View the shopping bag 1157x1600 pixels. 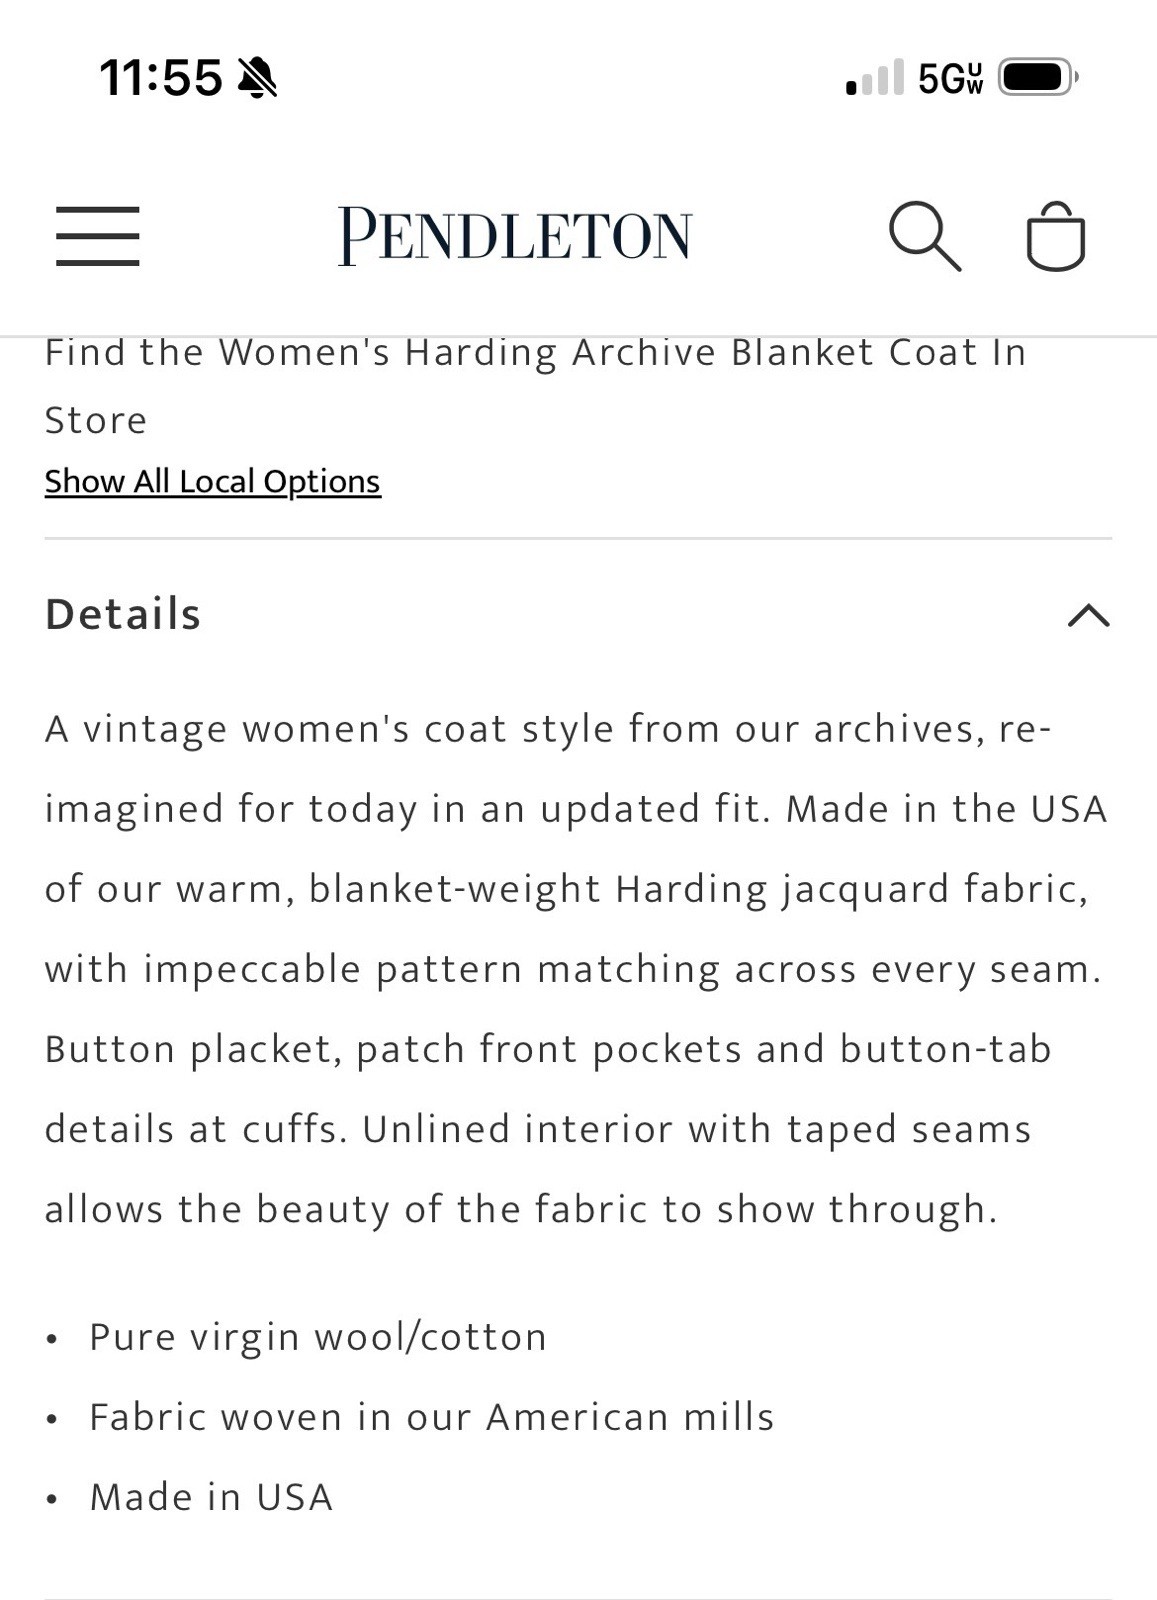tap(1055, 236)
